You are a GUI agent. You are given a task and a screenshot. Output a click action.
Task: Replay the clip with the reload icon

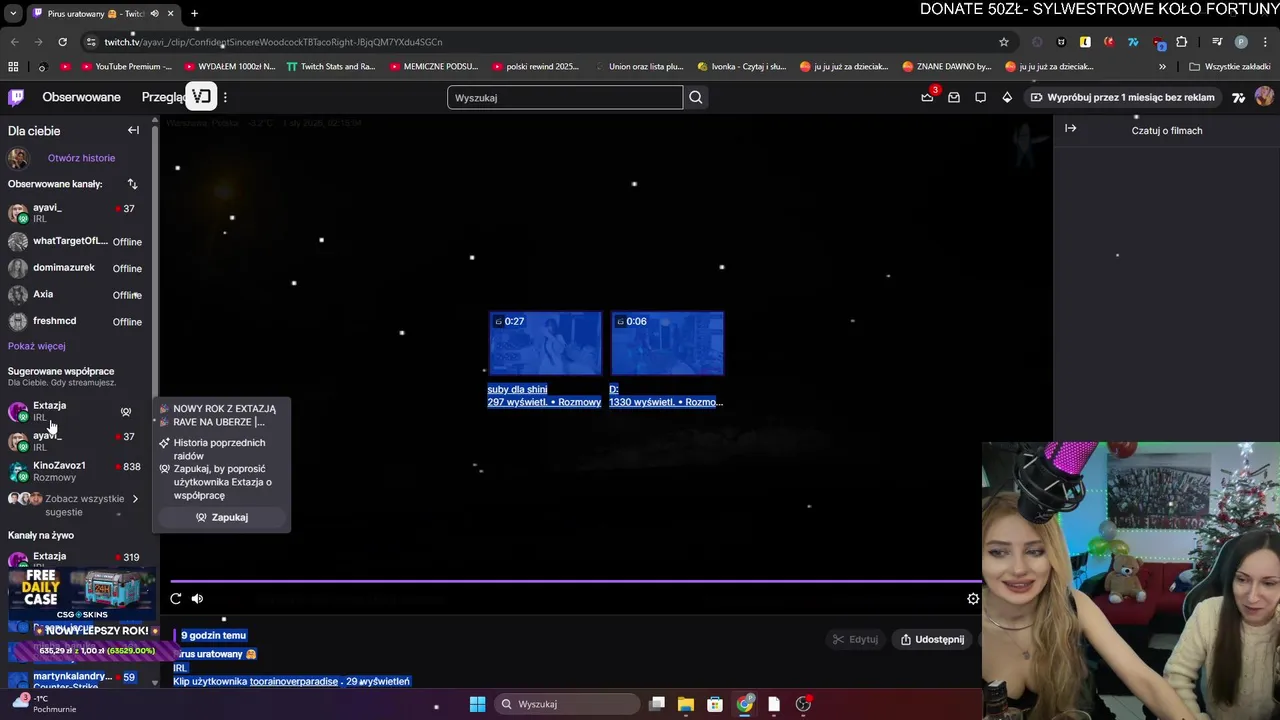click(176, 599)
